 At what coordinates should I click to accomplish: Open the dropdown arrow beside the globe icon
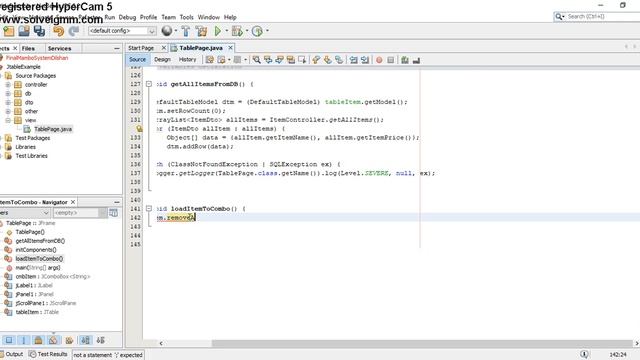coord(176,31)
